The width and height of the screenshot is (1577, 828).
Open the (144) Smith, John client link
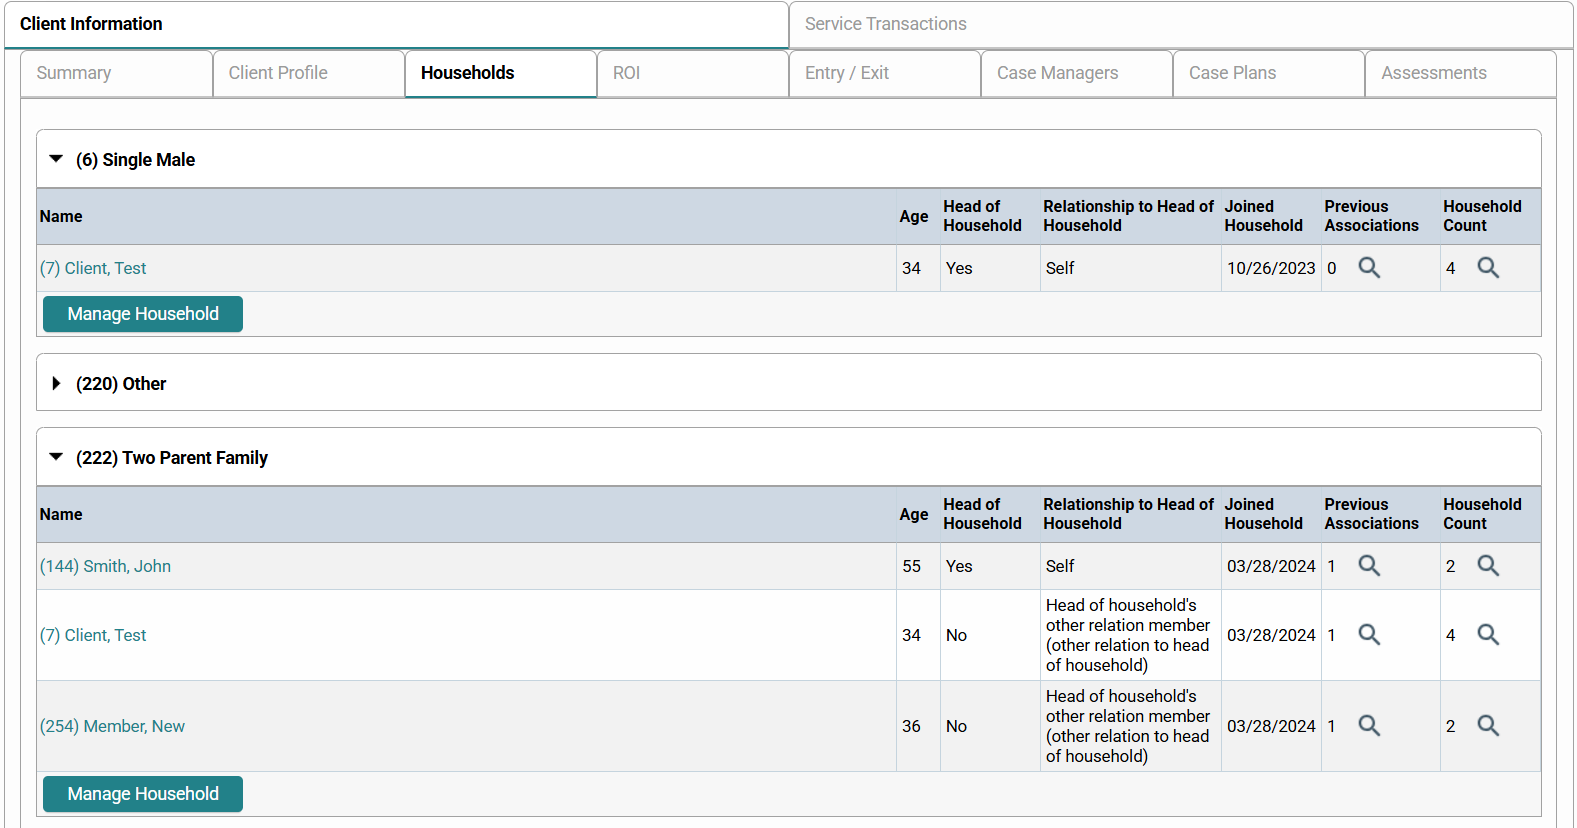pyautogui.click(x=105, y=566)
